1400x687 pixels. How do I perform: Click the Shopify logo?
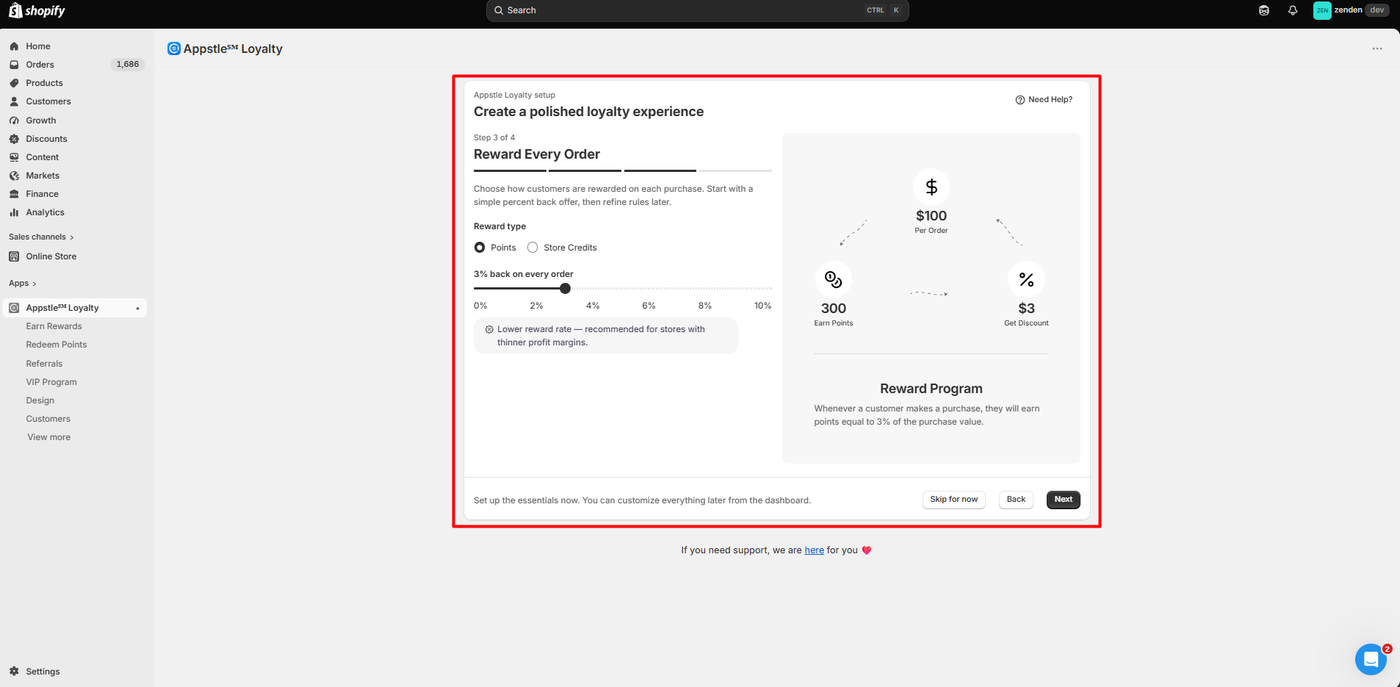[x=37, y=10]
